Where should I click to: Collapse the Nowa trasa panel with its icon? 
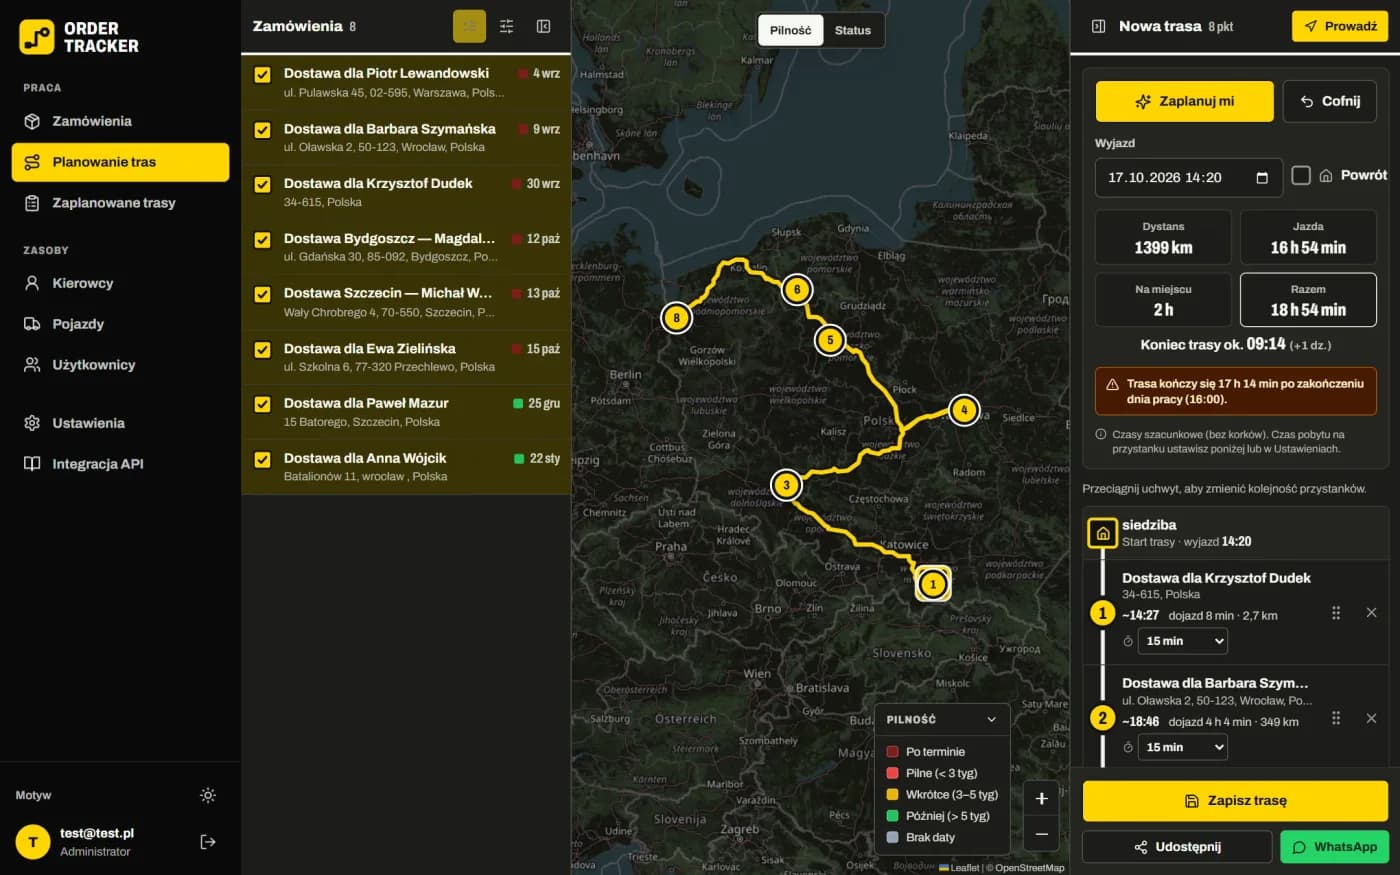click(1098, 27)
